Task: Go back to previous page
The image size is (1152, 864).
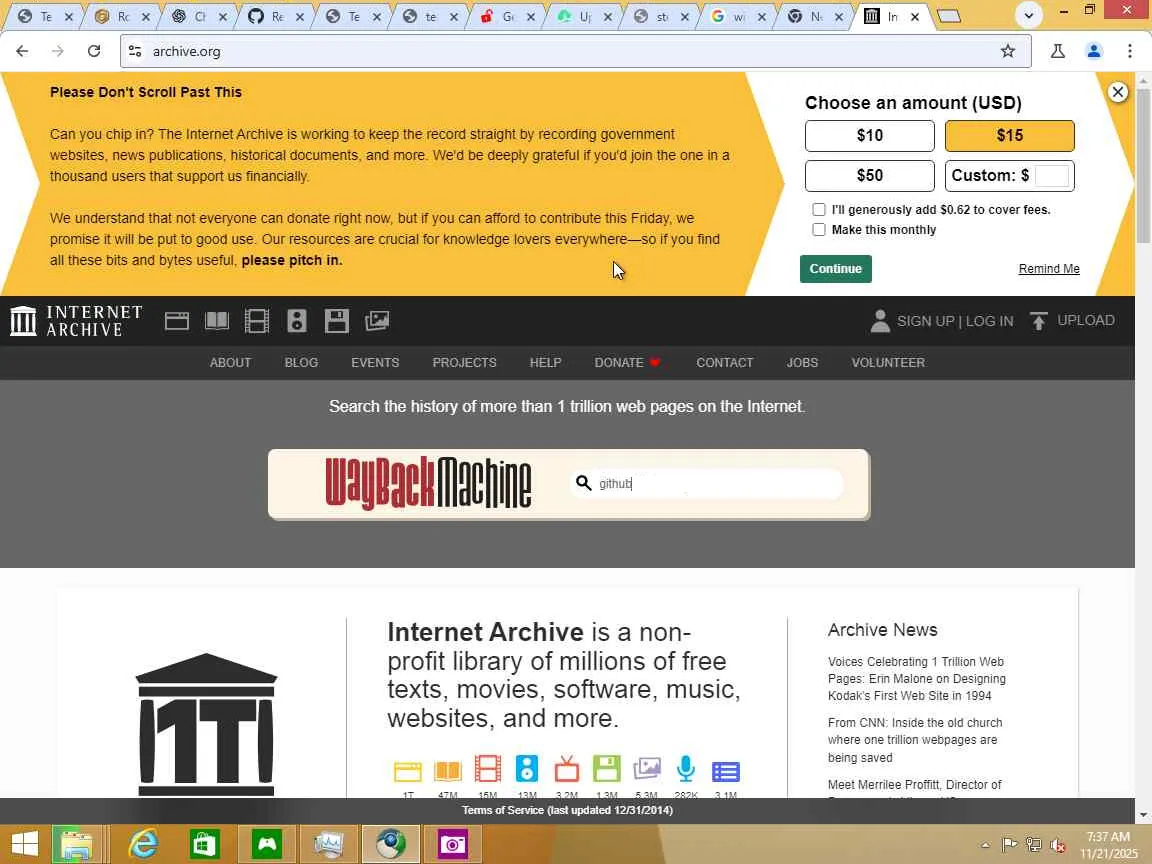Action: (x=22, y=51)
